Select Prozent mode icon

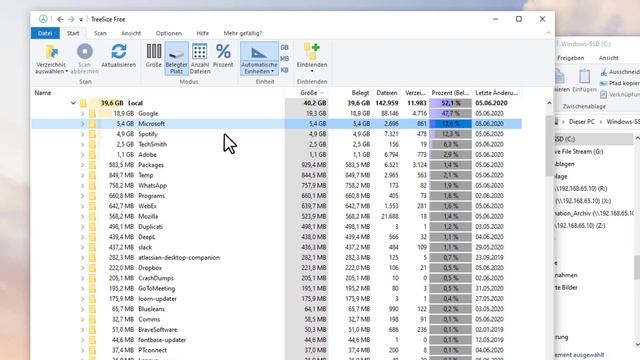click(223, 51)
